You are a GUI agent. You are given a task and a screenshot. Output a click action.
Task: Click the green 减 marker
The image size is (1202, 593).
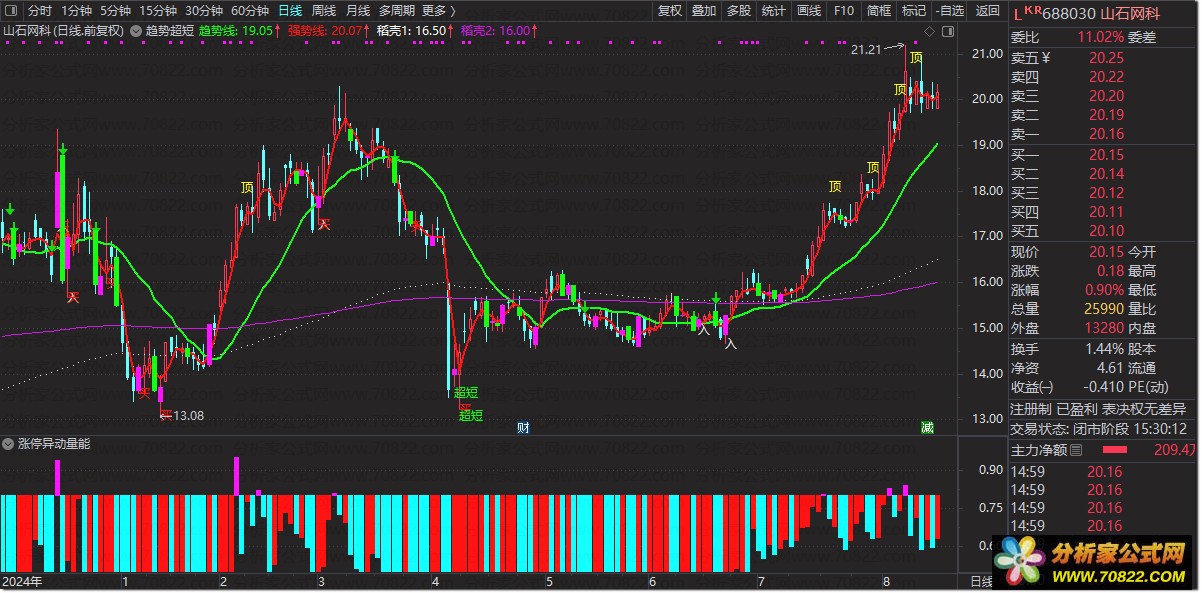pyautogui.click(x=927, y=428)
